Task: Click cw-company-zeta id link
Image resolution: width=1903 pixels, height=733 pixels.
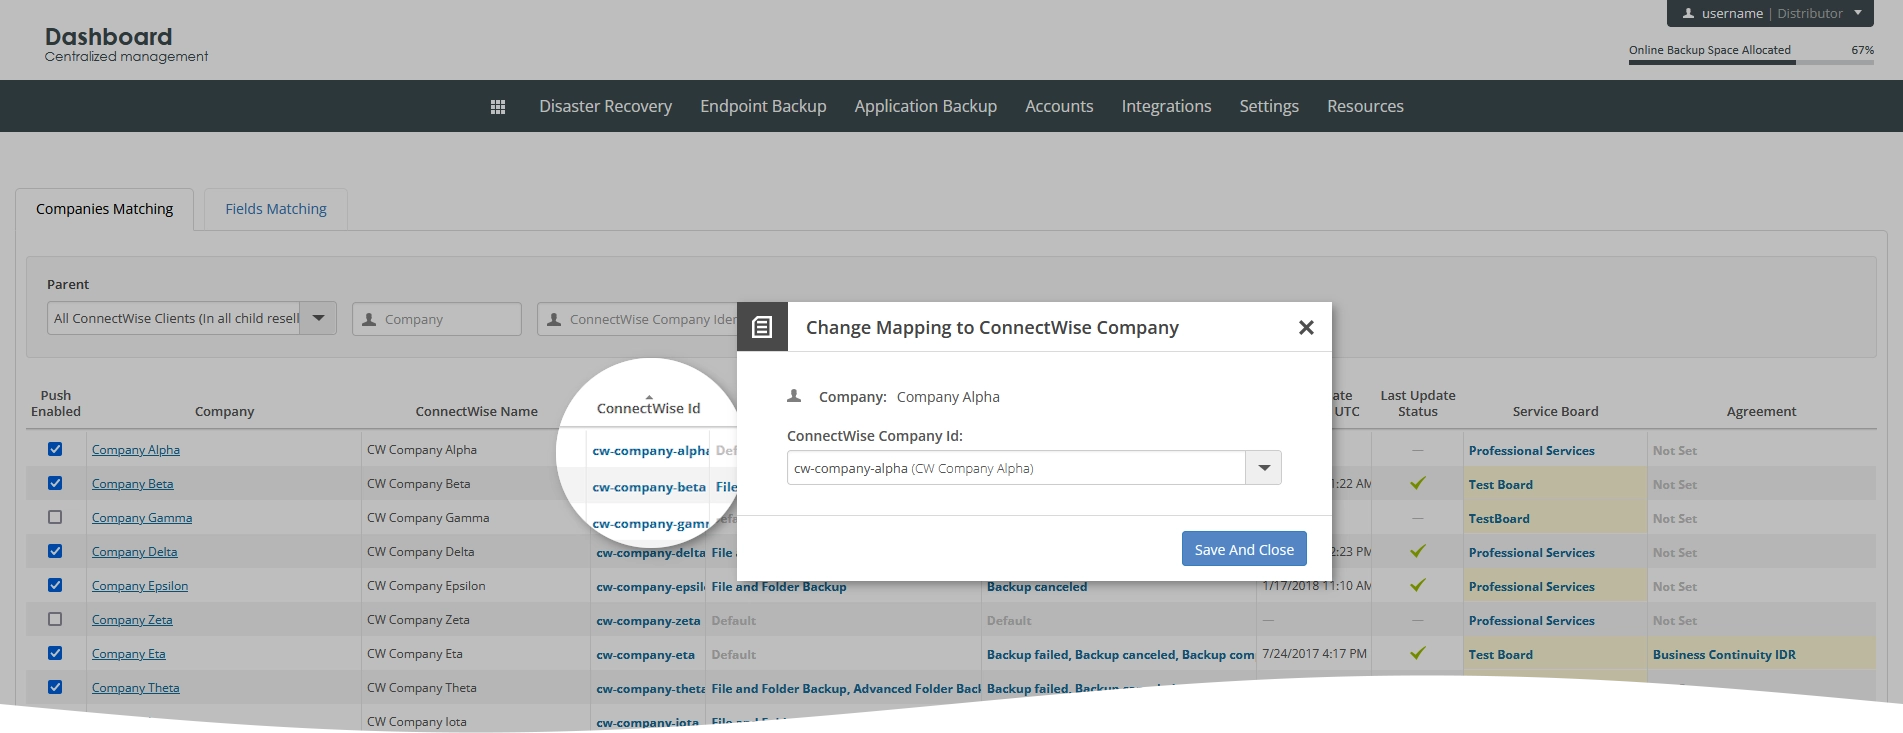Action: tap(648, 621)
